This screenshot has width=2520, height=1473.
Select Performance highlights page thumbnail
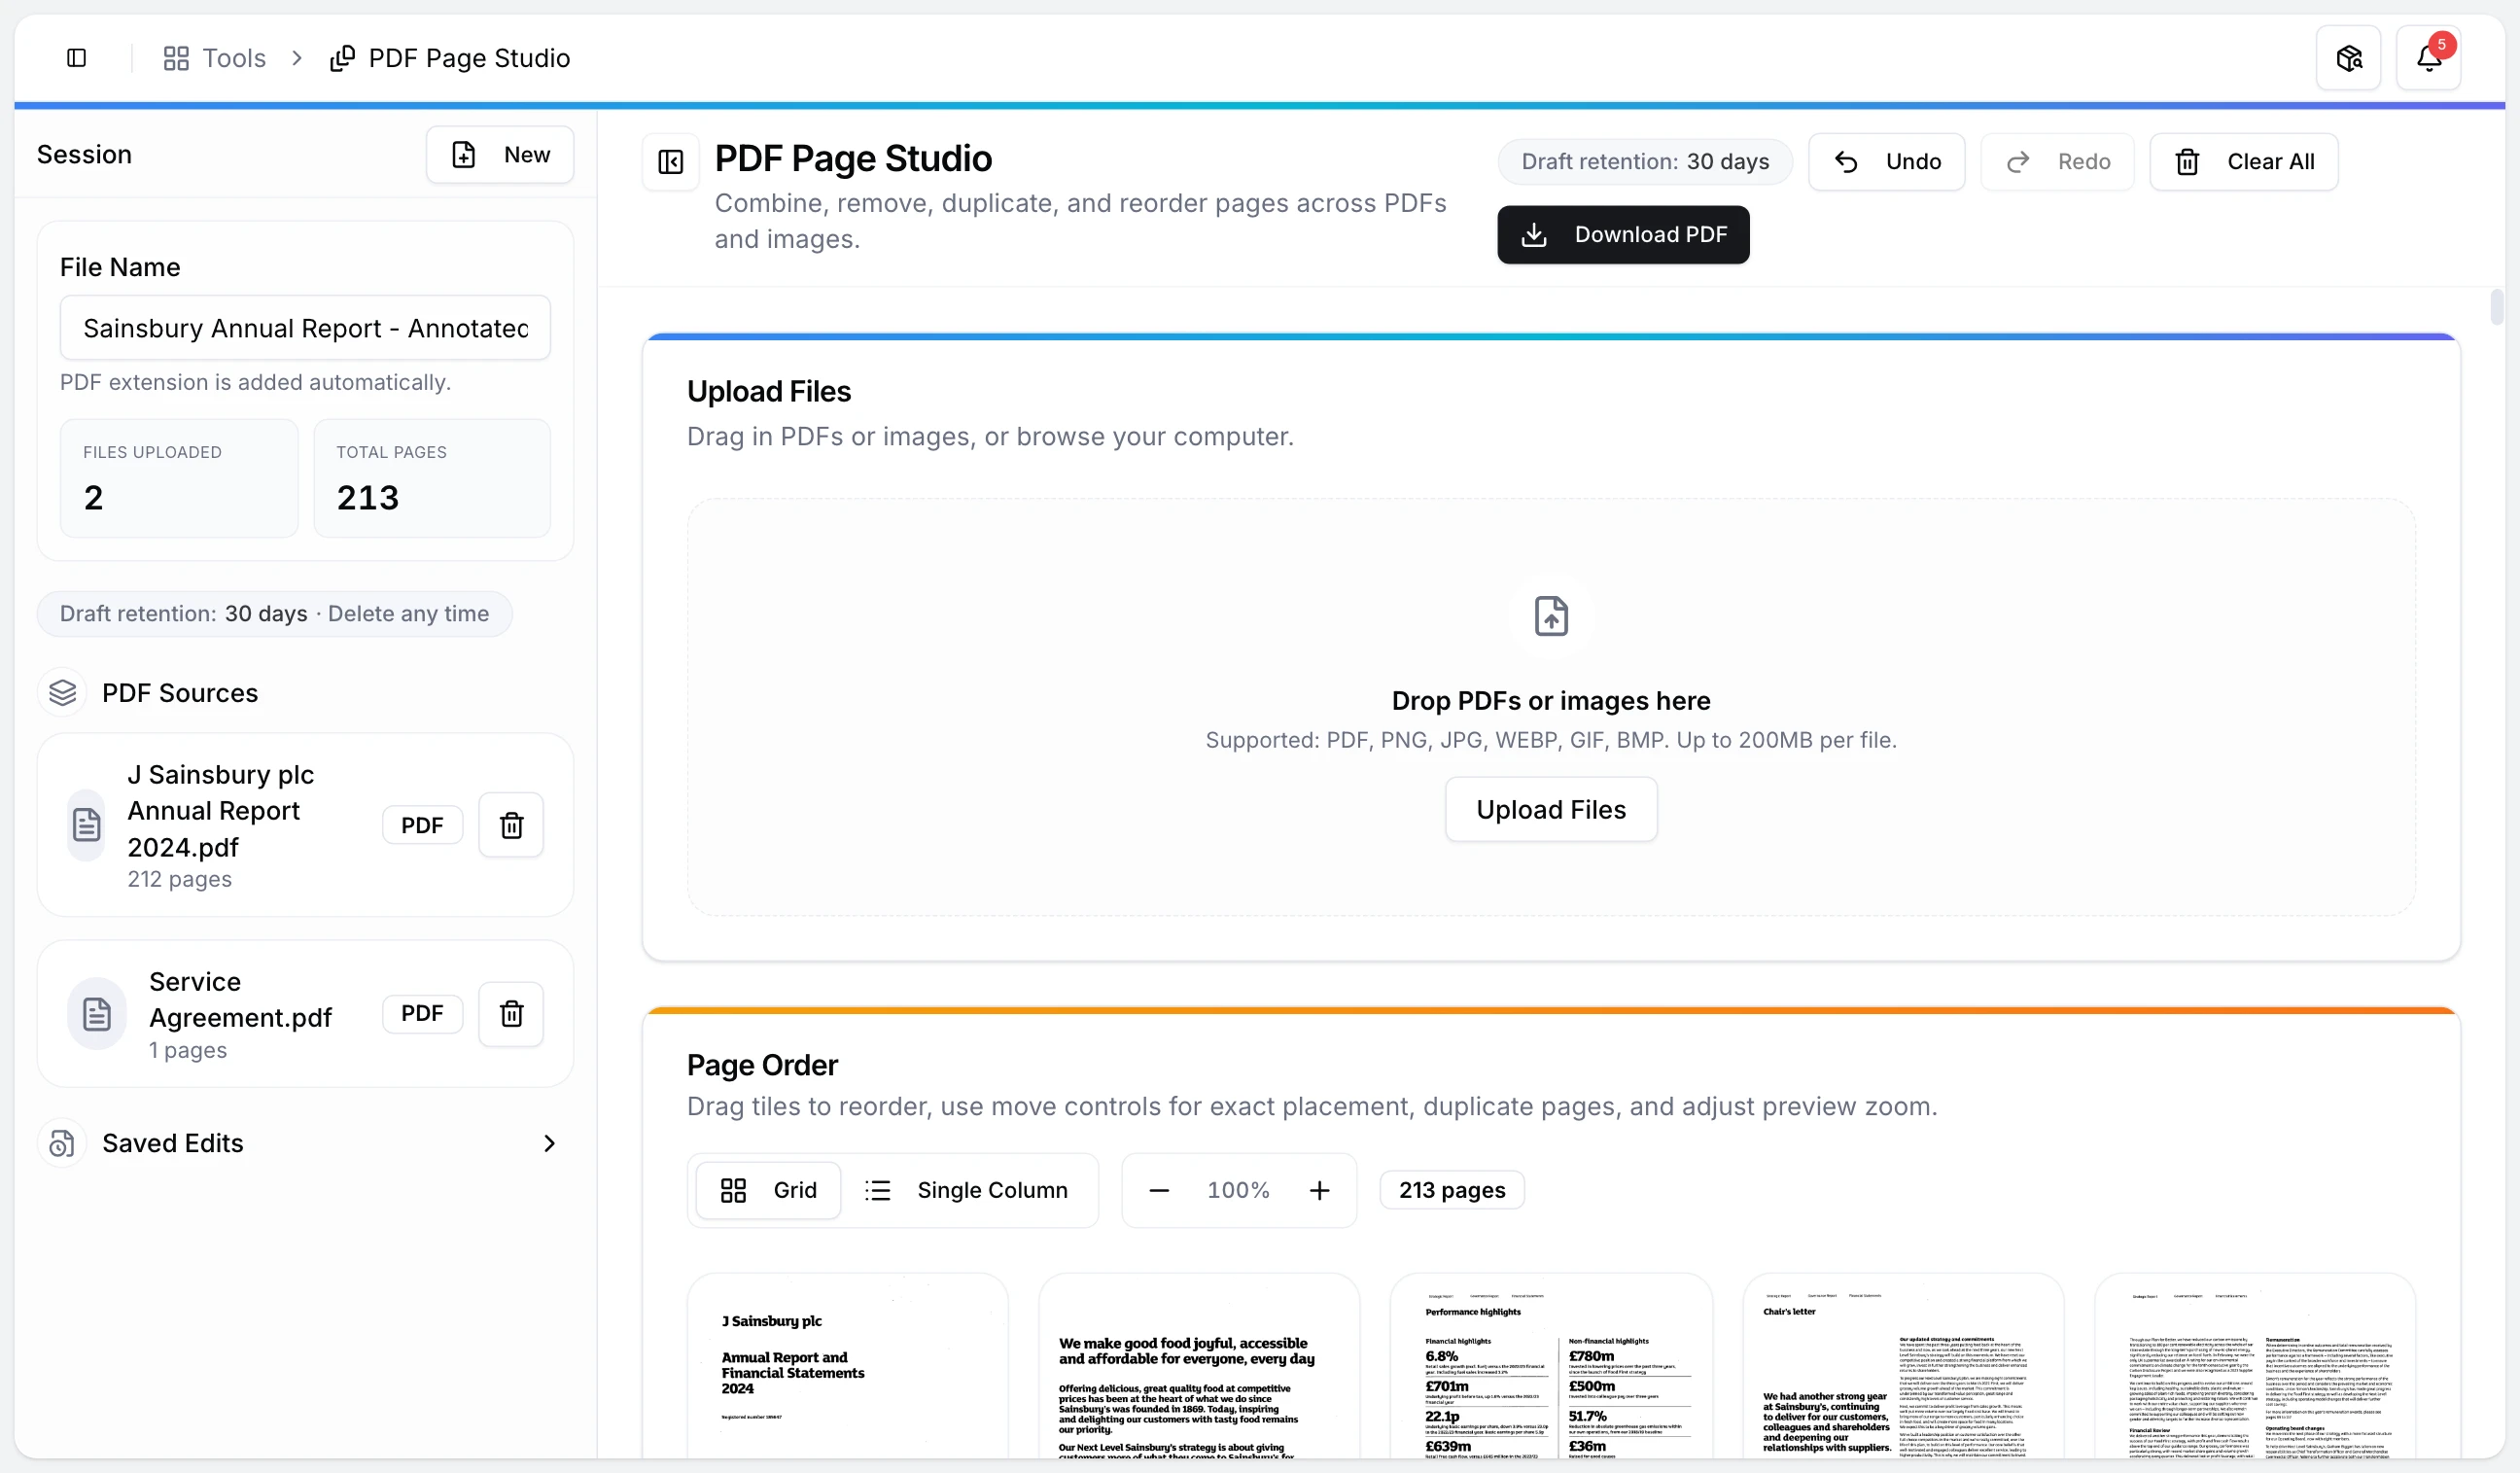(1551, 1366)
